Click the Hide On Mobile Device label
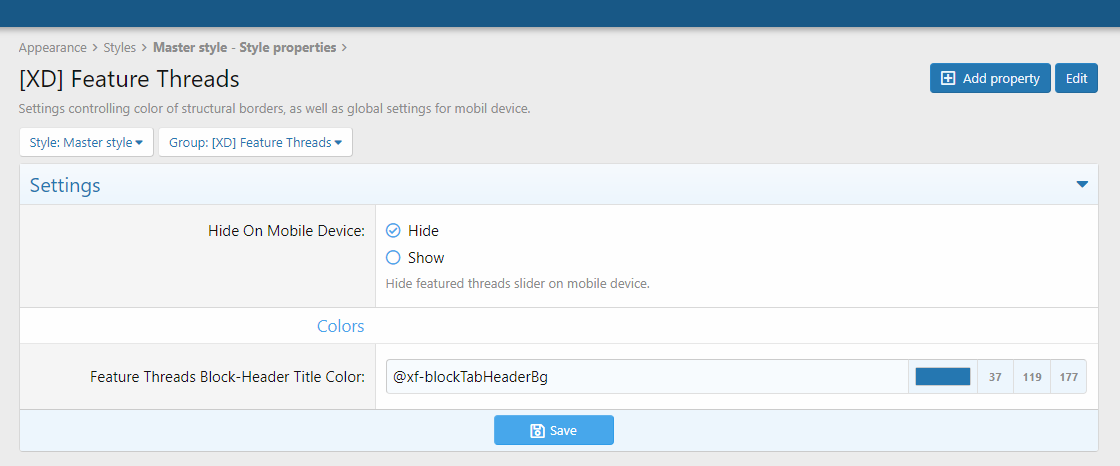This screenshot has height=466, width=1120. tap(286, 231)
